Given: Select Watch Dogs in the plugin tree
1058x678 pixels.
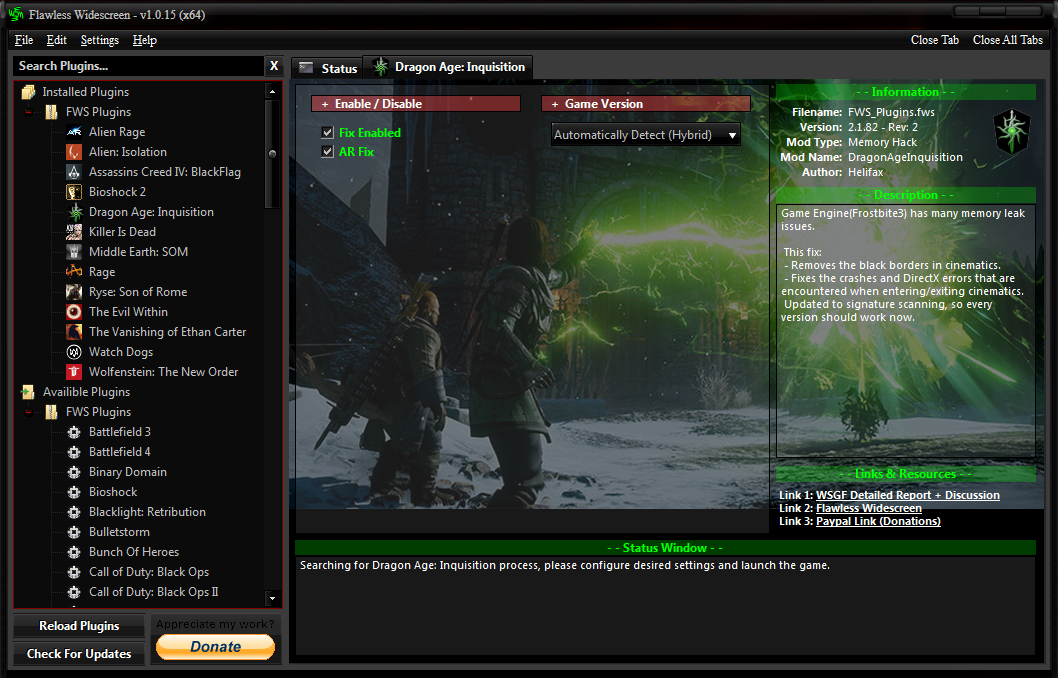Looking at the screenshot, I should [x=121, y=352].
